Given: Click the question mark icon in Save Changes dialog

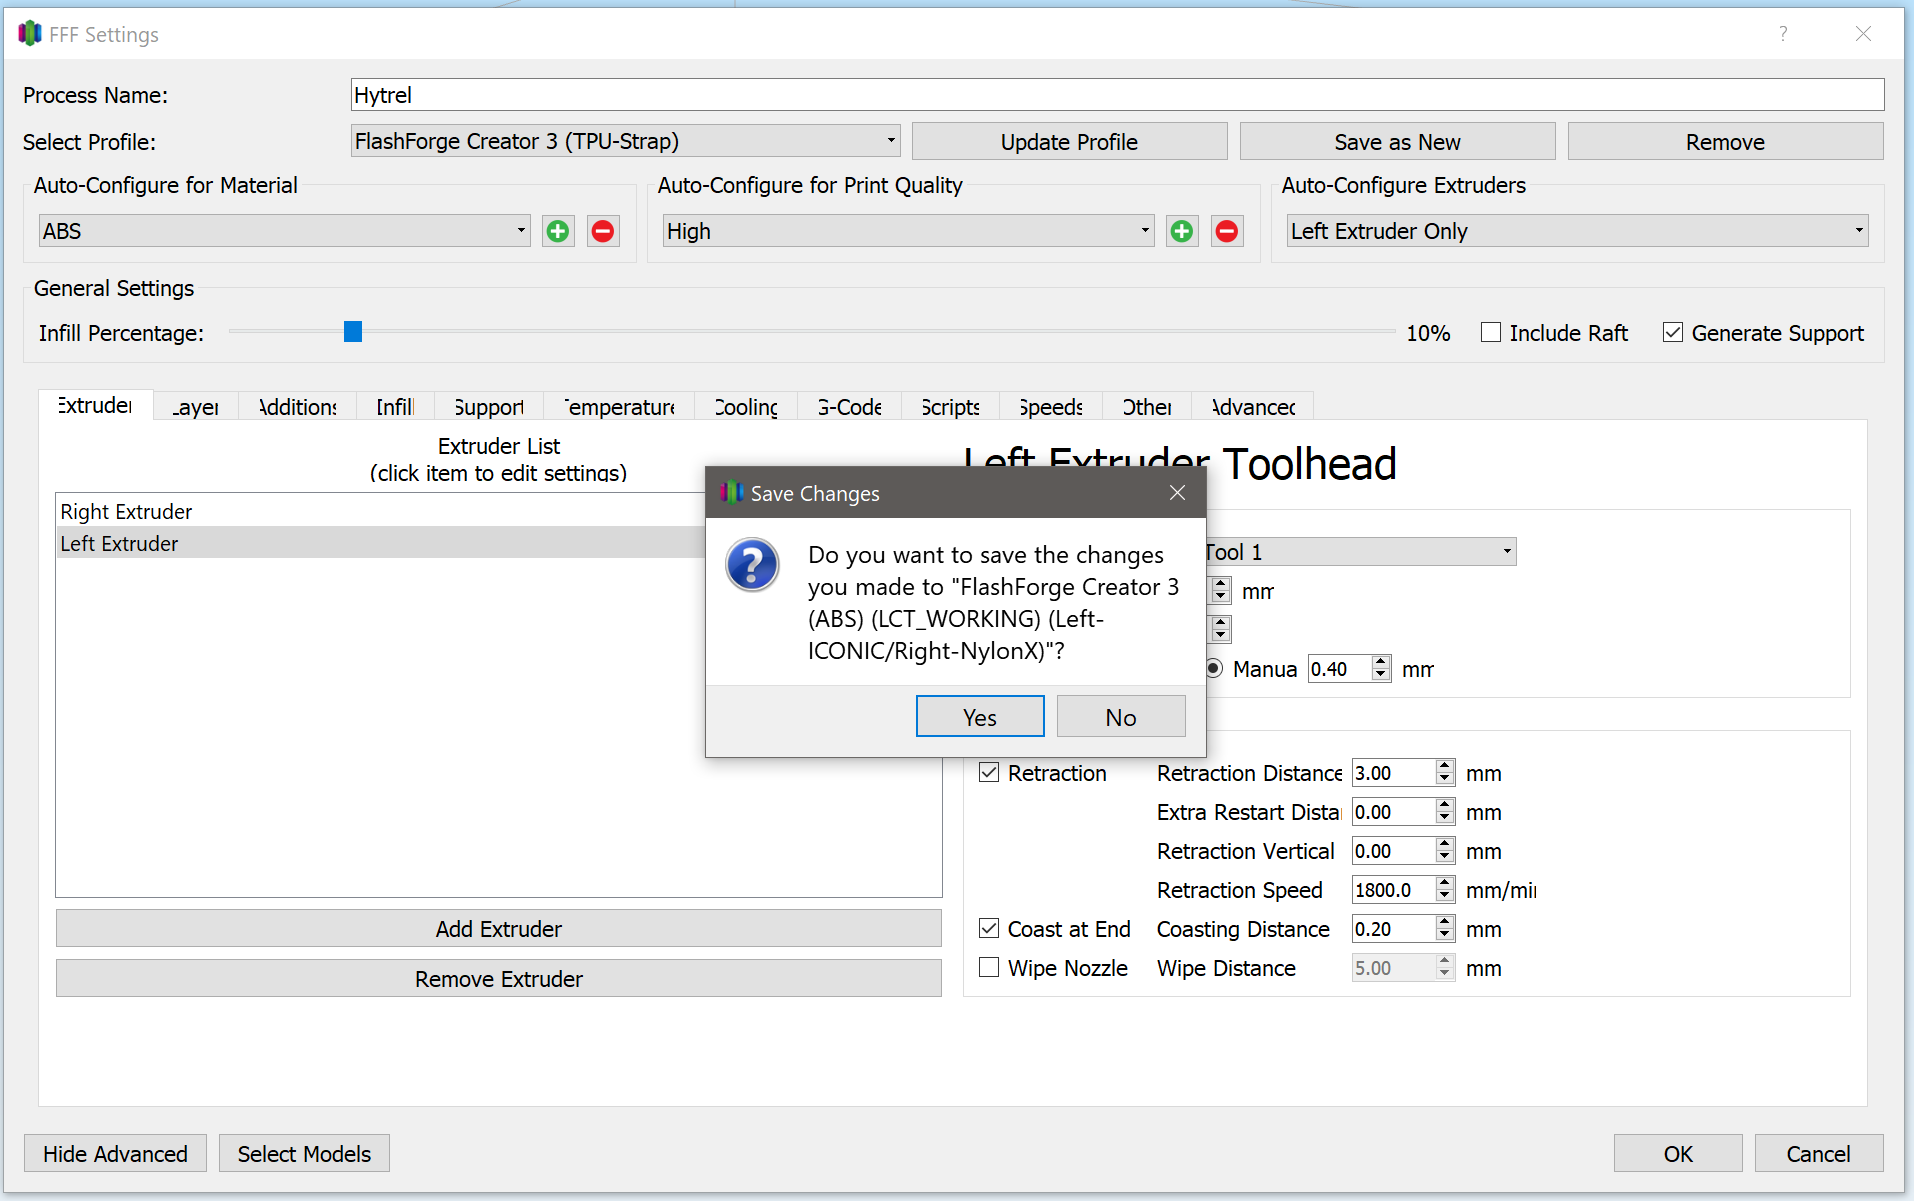Looking at the screenshot, I should [x=752, y=565].
